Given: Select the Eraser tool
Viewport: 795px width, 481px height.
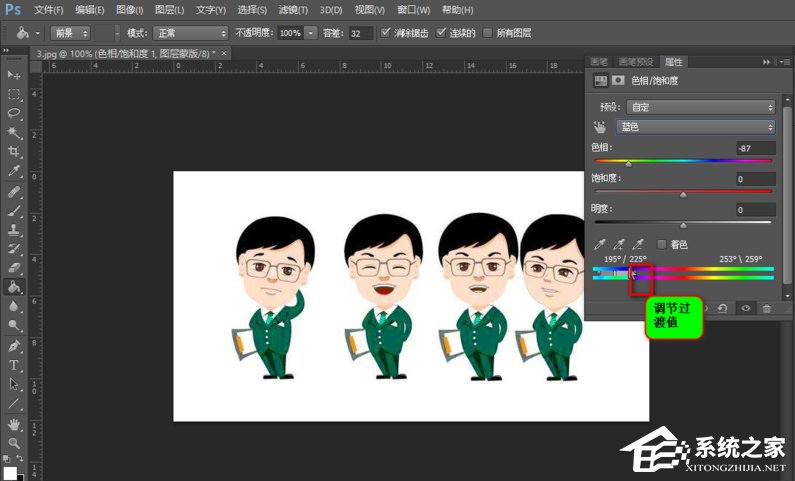Looking at the screenshot, I should click(14, 268).
